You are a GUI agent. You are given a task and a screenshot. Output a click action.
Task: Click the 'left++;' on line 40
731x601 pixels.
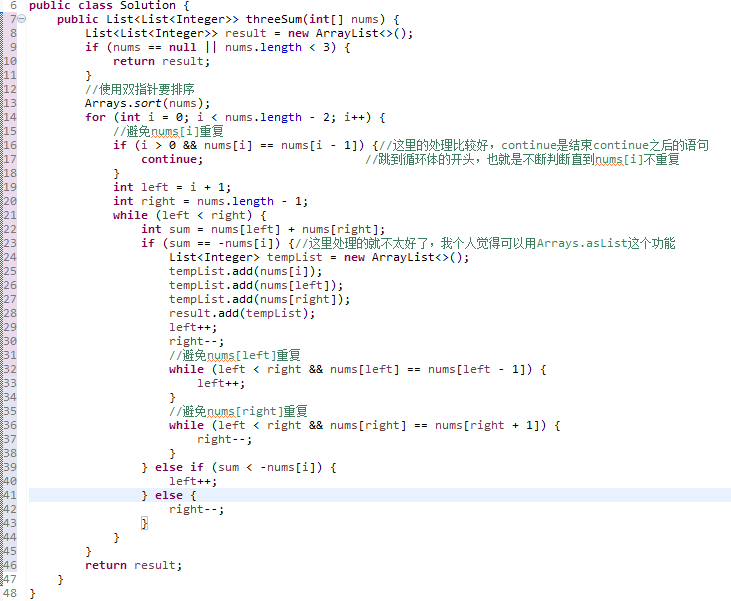click(193, 481)
